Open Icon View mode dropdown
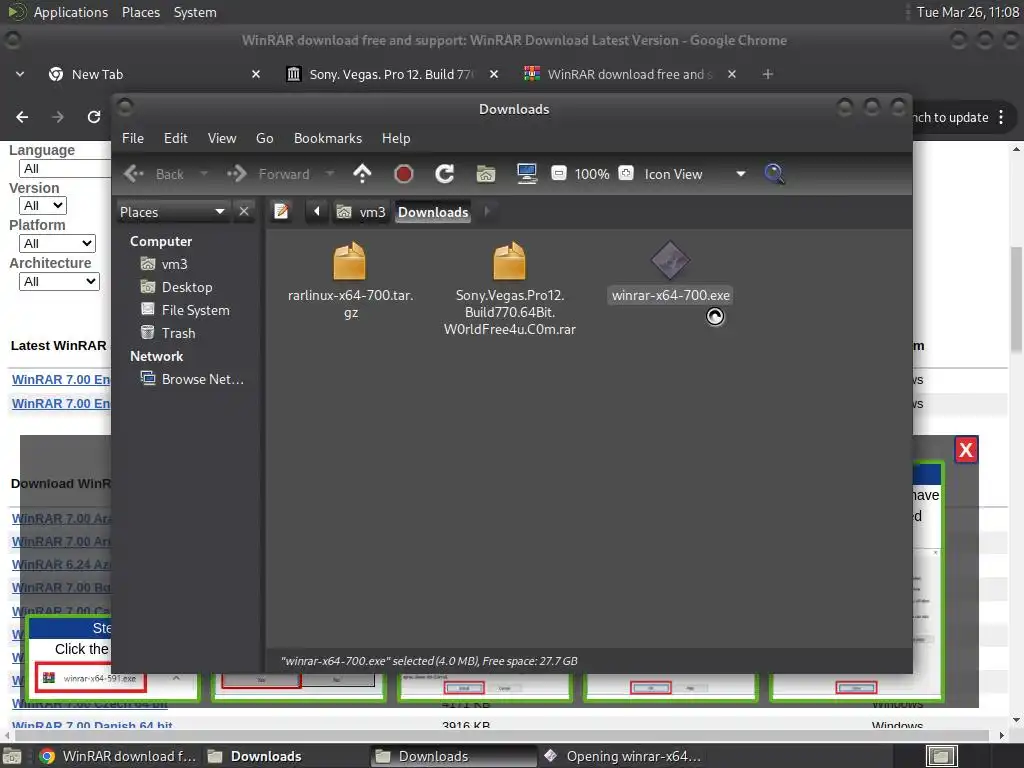 [695, 174]
